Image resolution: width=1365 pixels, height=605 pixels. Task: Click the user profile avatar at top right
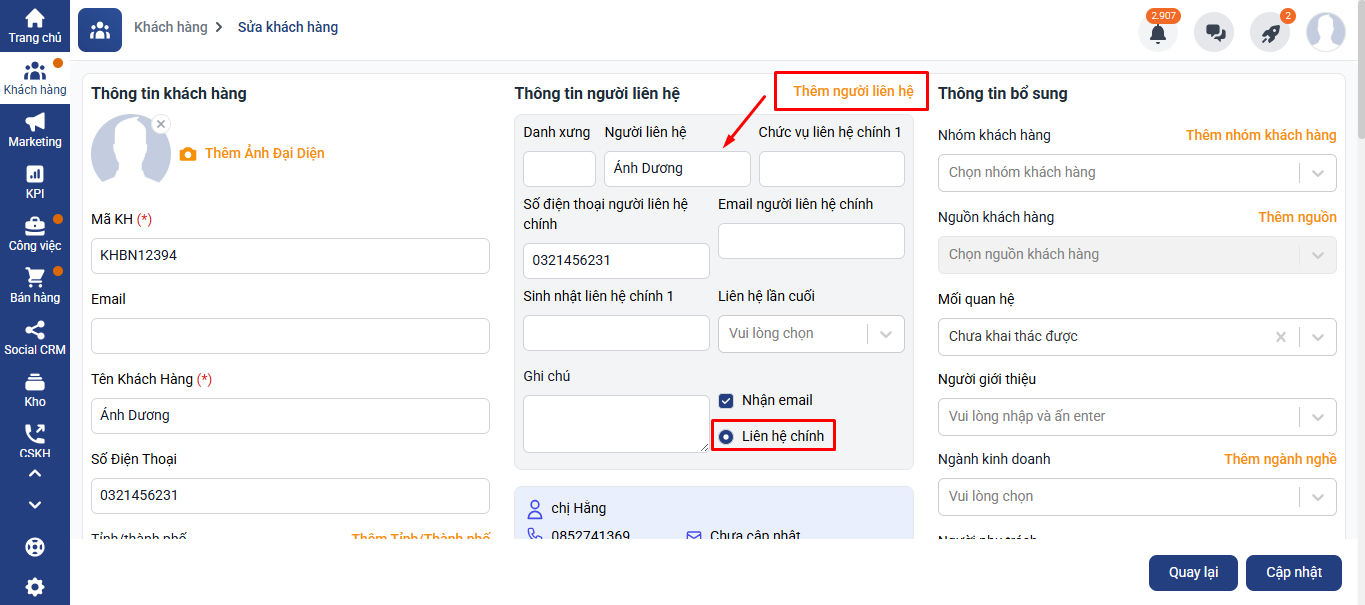point(1325,32)
